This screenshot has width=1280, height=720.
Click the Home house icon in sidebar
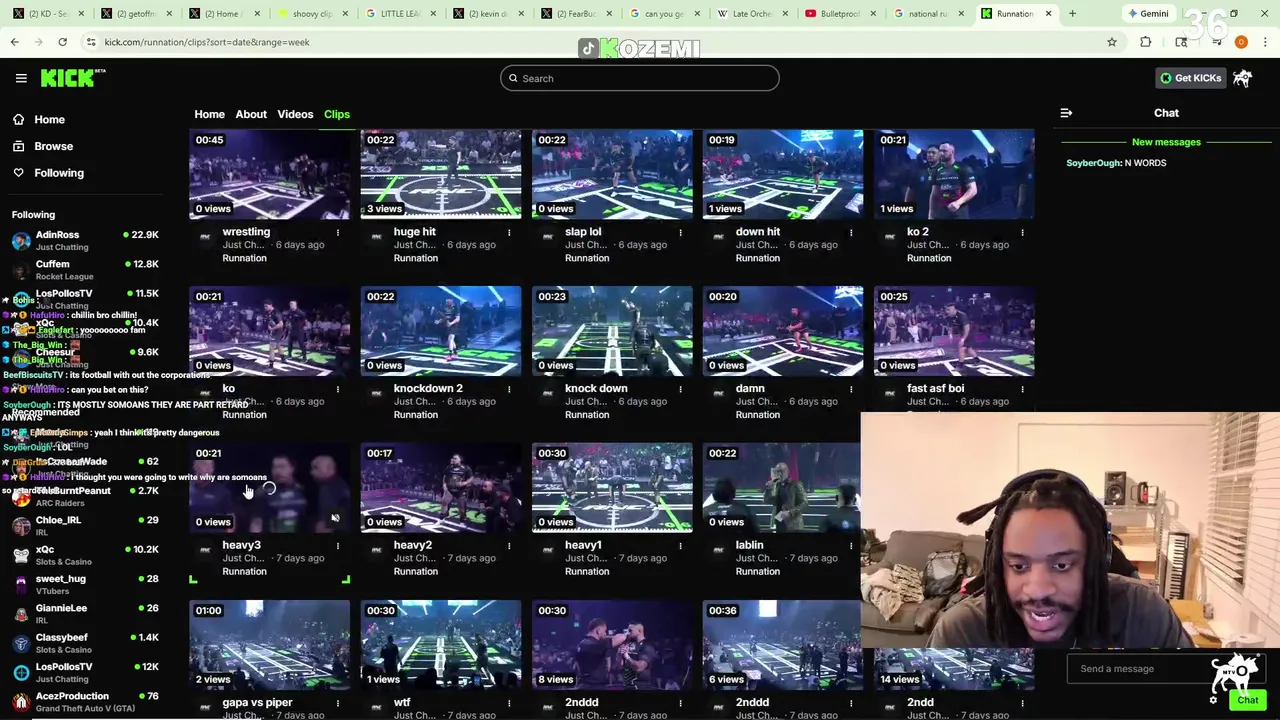tap(18, 119)
